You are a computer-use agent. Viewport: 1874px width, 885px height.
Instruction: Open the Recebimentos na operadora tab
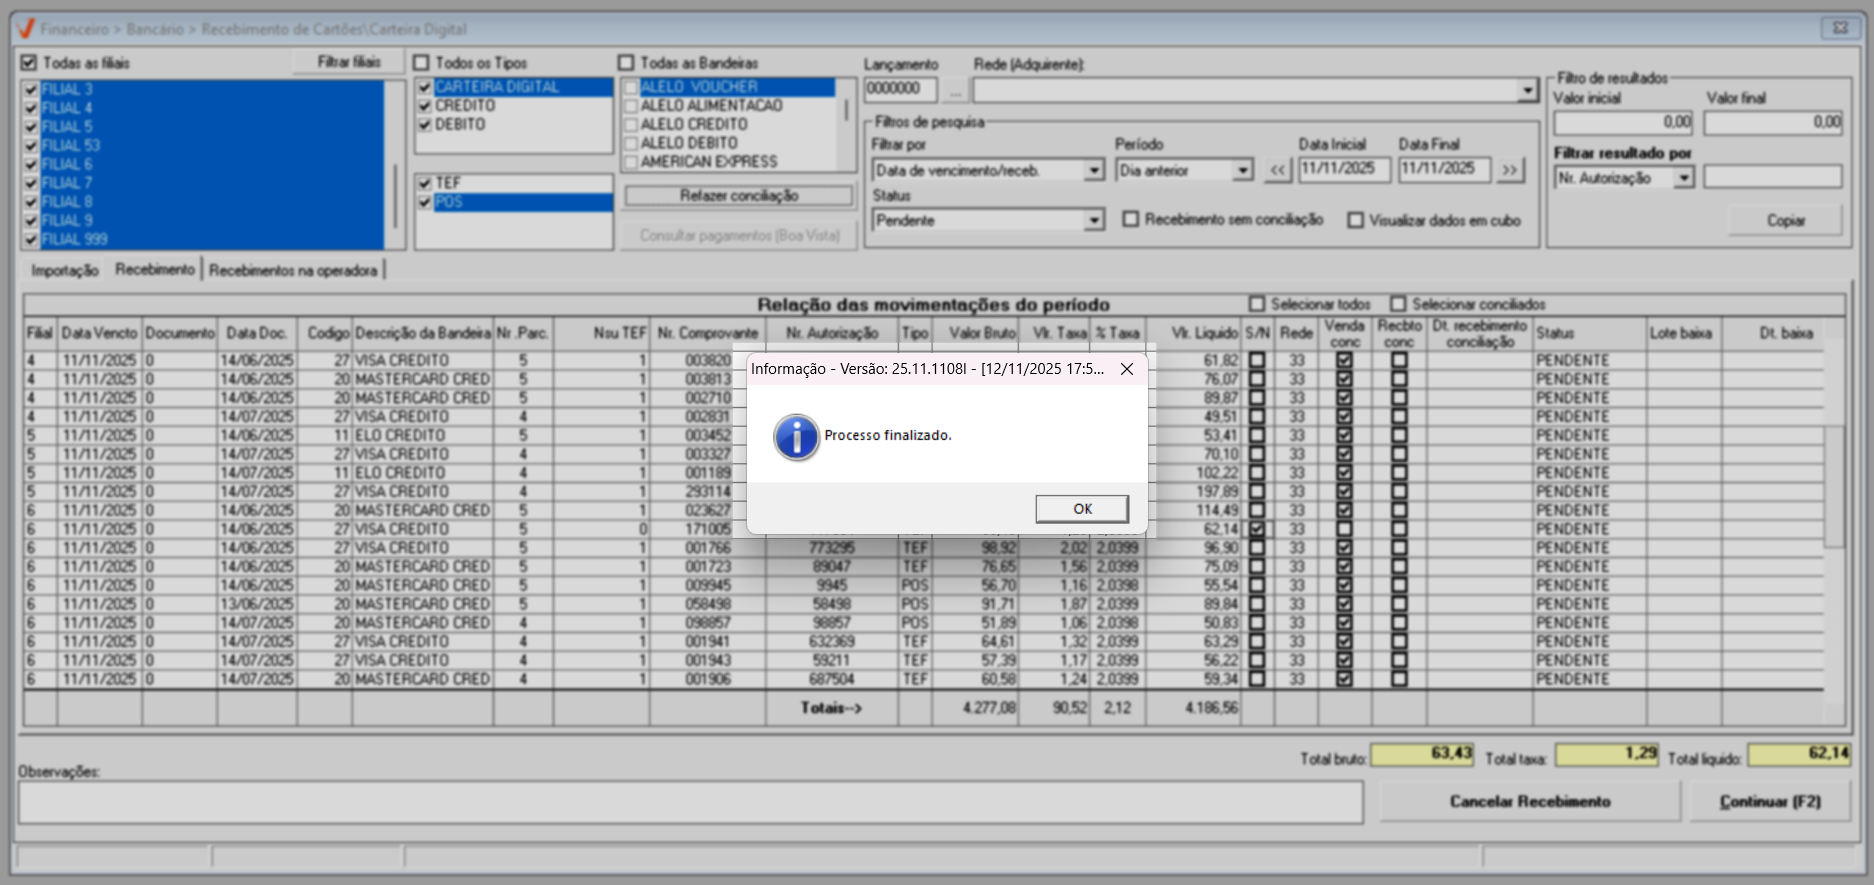pyautogui.click(x=293, y=270)
